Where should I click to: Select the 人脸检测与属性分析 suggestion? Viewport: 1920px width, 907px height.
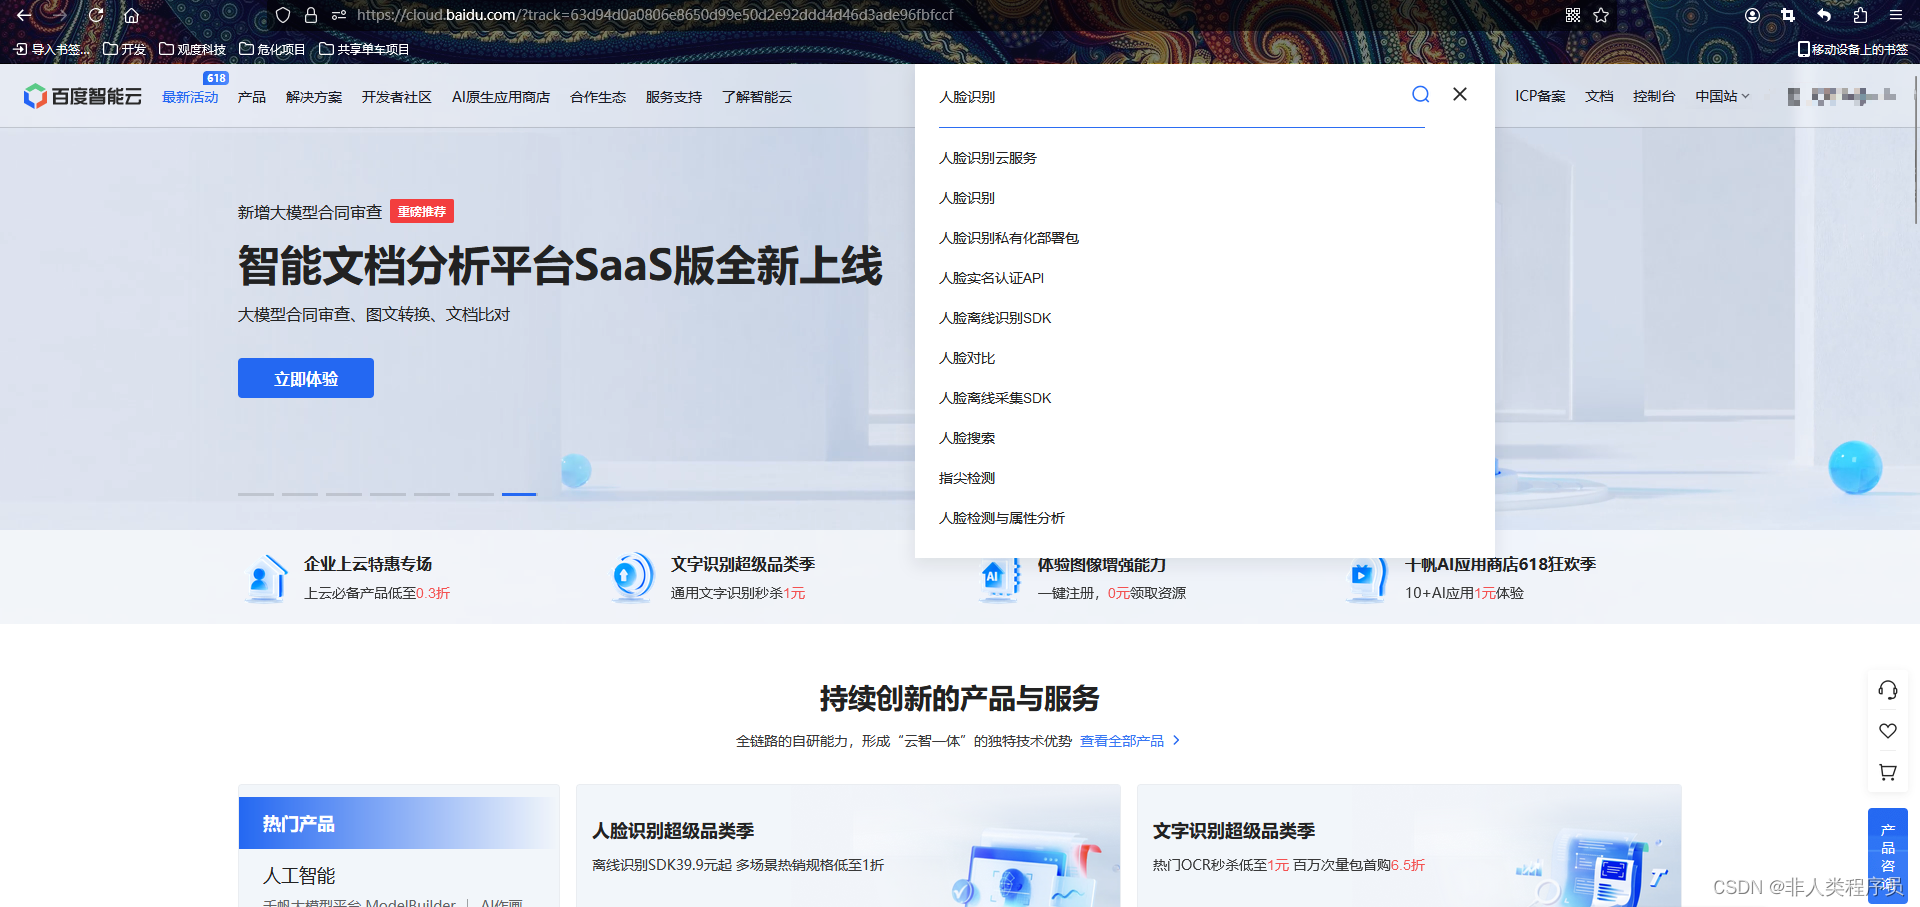(x=1002, y=518)
